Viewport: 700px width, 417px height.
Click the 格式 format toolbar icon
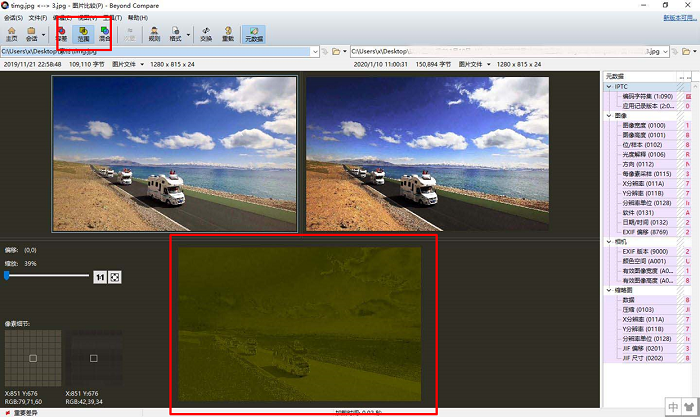[175, 34]
